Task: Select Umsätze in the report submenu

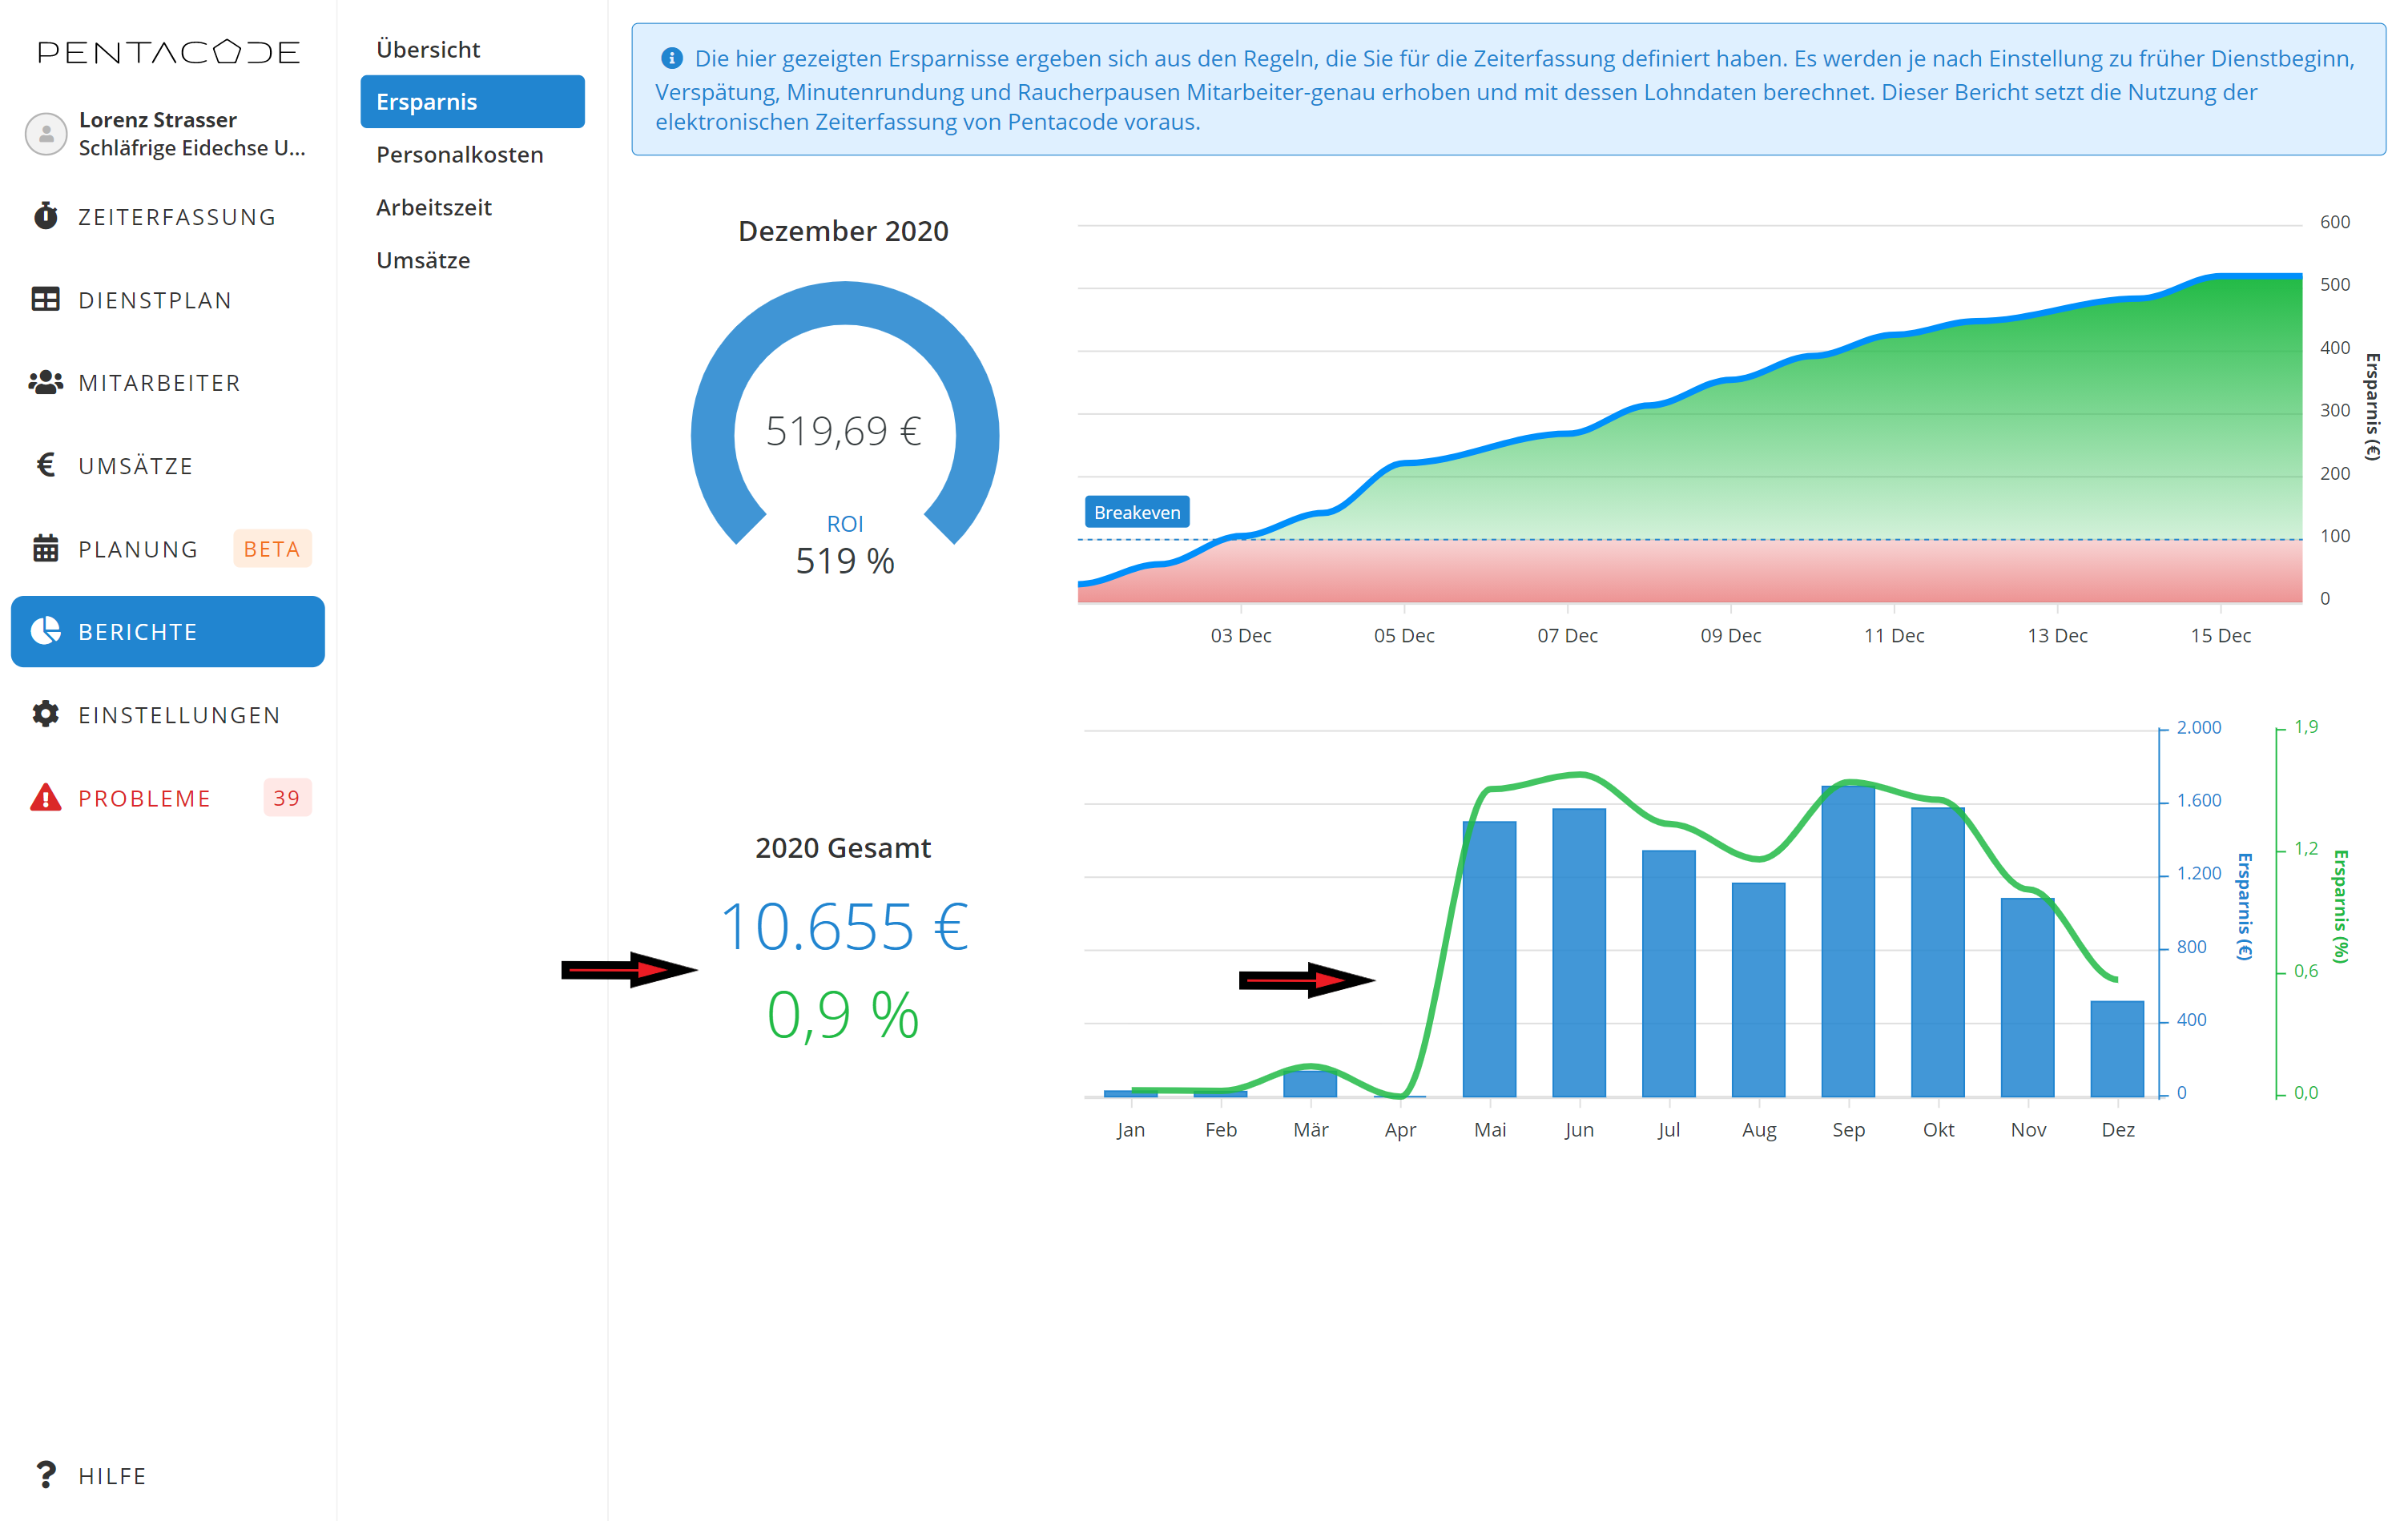Action: tap(422, 260)
